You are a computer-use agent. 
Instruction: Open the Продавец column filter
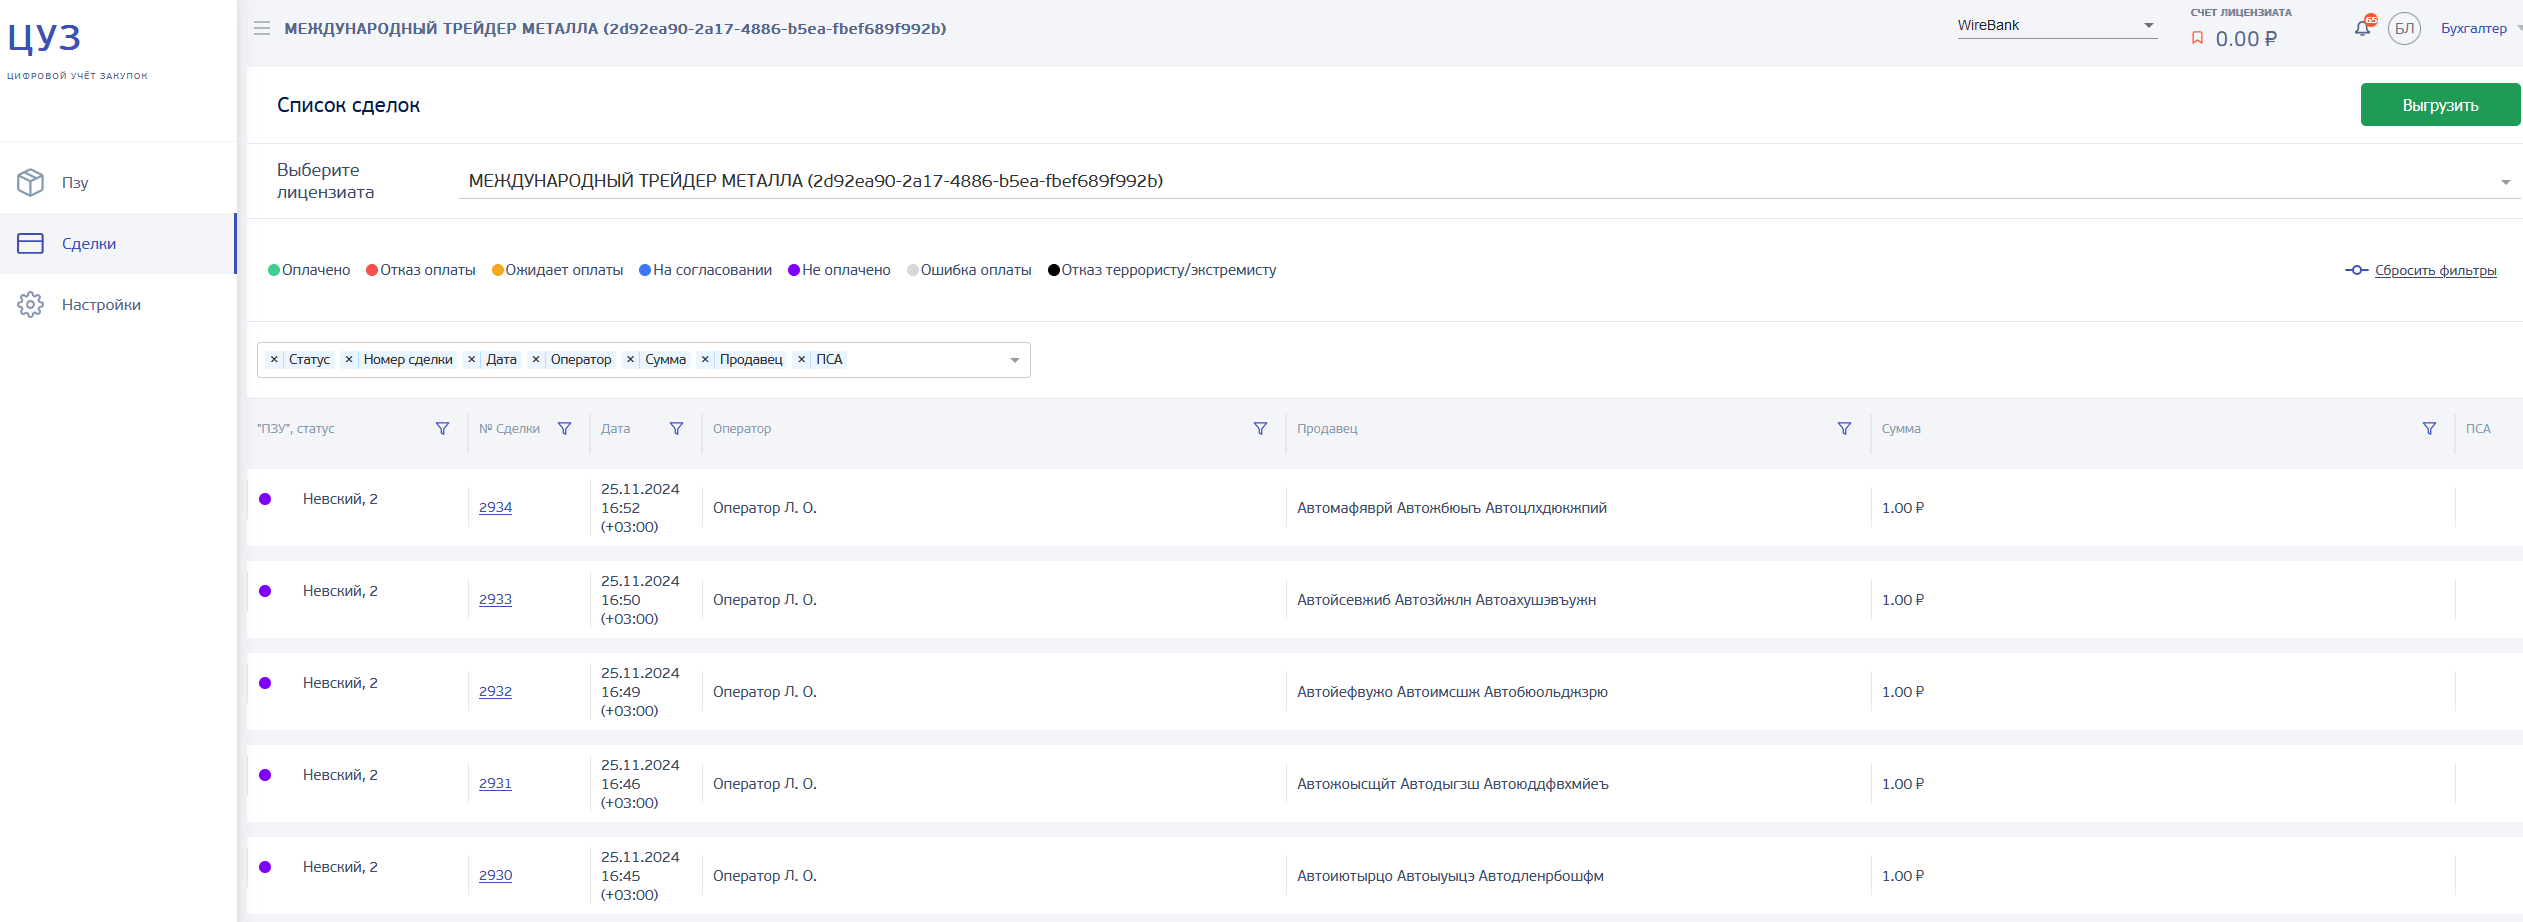[1844, 428]
